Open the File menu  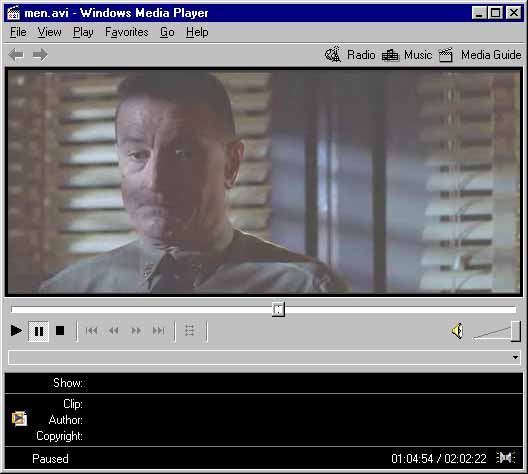point(18,32)
